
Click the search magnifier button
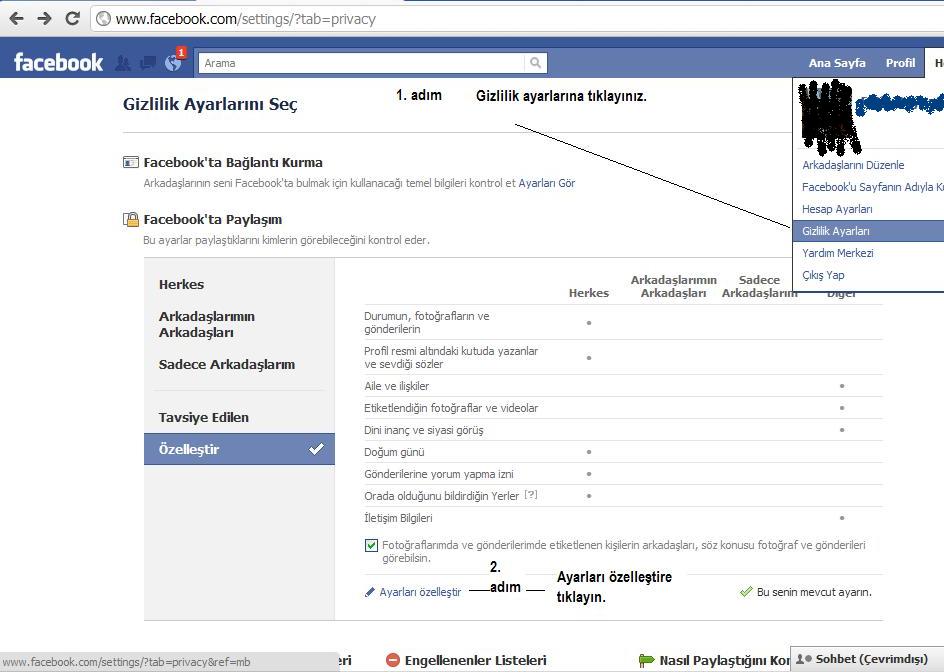(536, 63)
